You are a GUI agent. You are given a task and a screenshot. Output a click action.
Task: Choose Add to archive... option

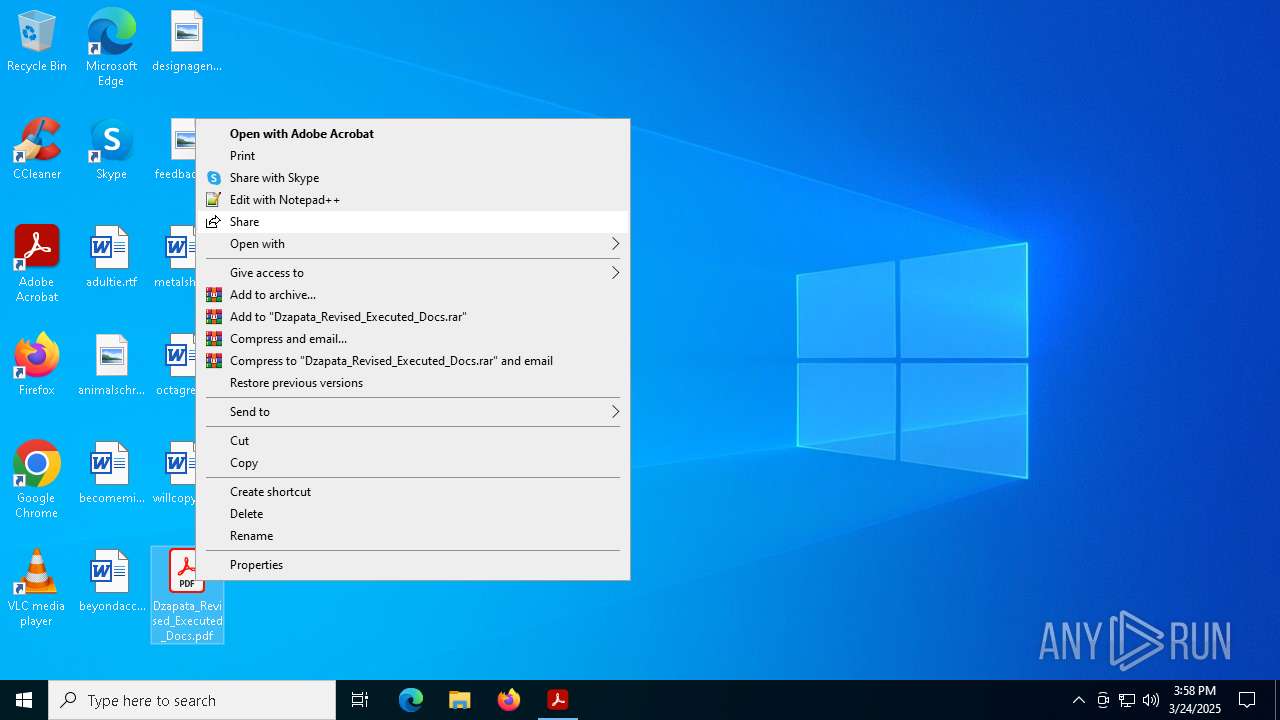[413, 295]
